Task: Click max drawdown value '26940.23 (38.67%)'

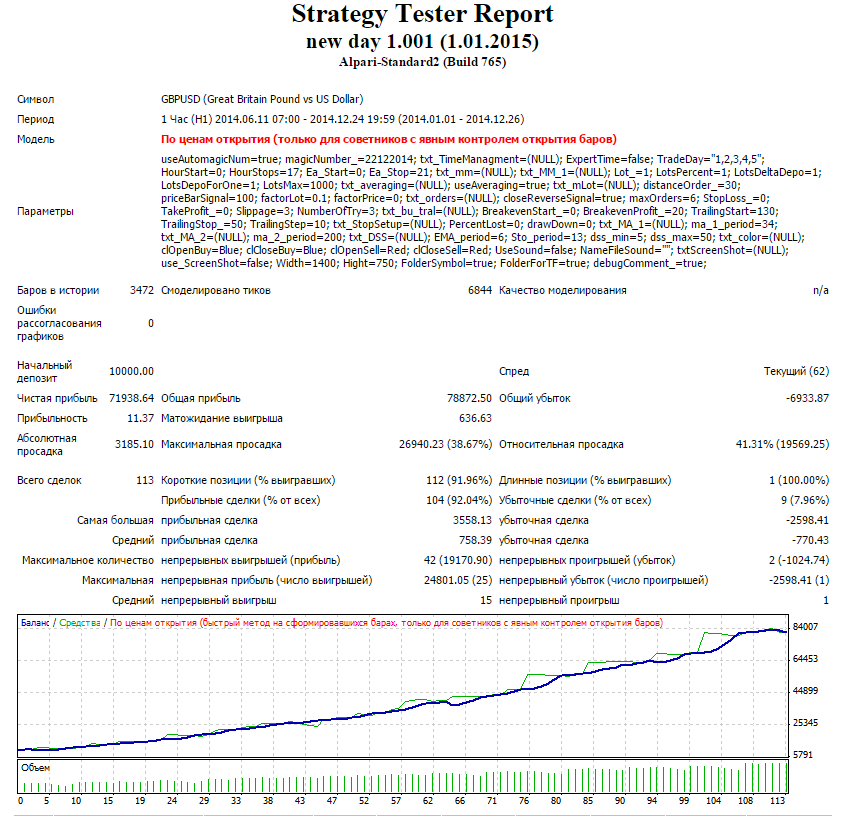Action: 445,444
